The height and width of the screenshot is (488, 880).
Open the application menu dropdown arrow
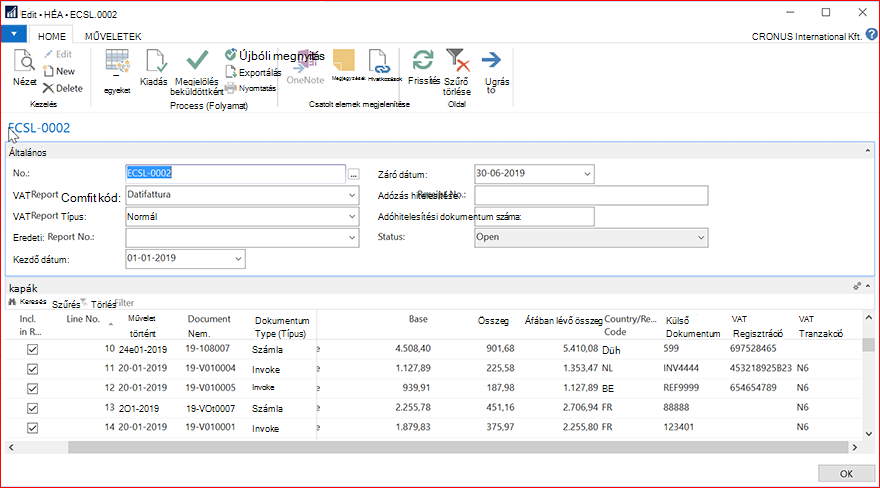tap(14, 34)
